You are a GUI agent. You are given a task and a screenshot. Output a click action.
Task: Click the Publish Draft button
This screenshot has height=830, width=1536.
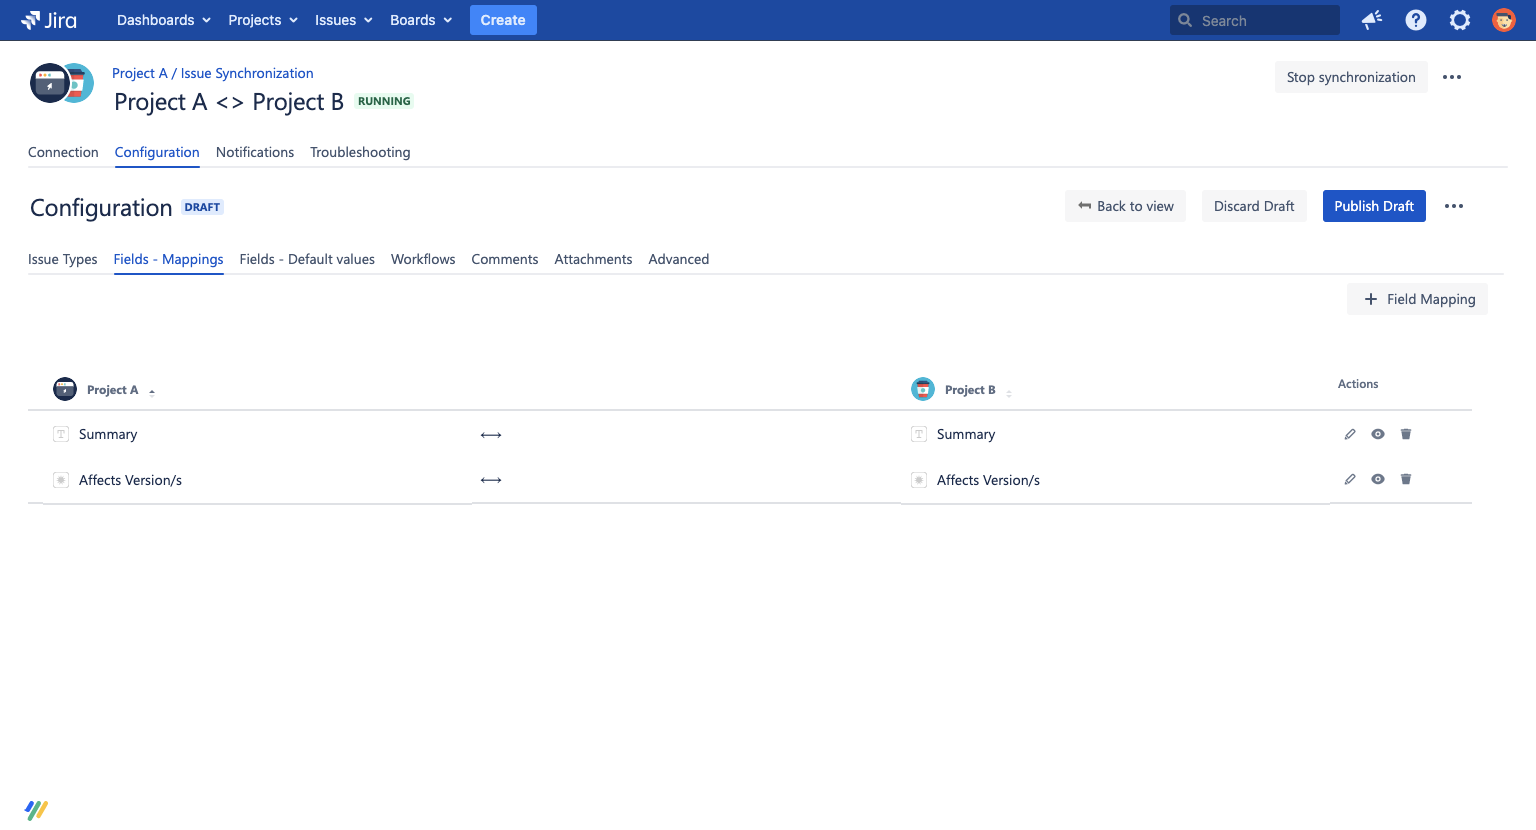pos(1374,206)
